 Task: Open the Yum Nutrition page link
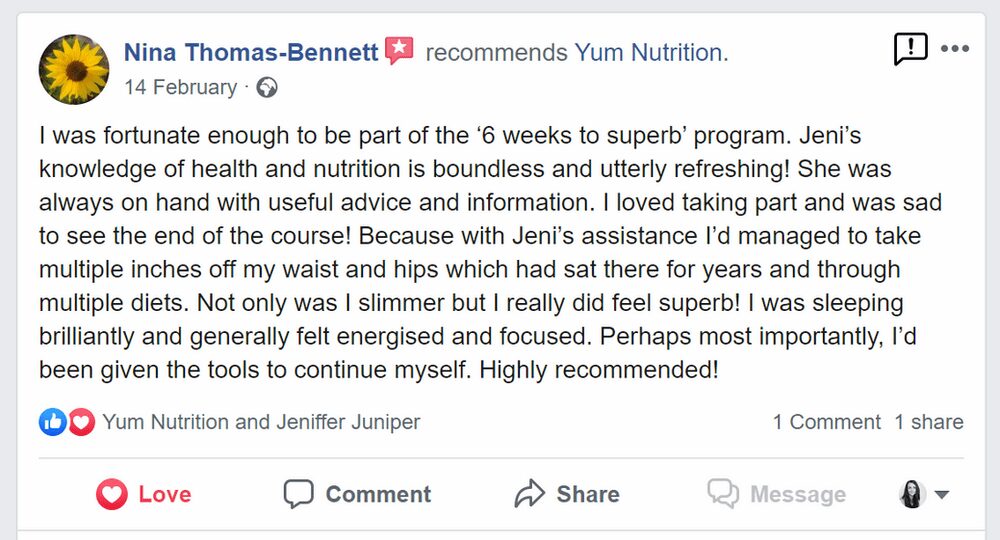pos(651,52)
